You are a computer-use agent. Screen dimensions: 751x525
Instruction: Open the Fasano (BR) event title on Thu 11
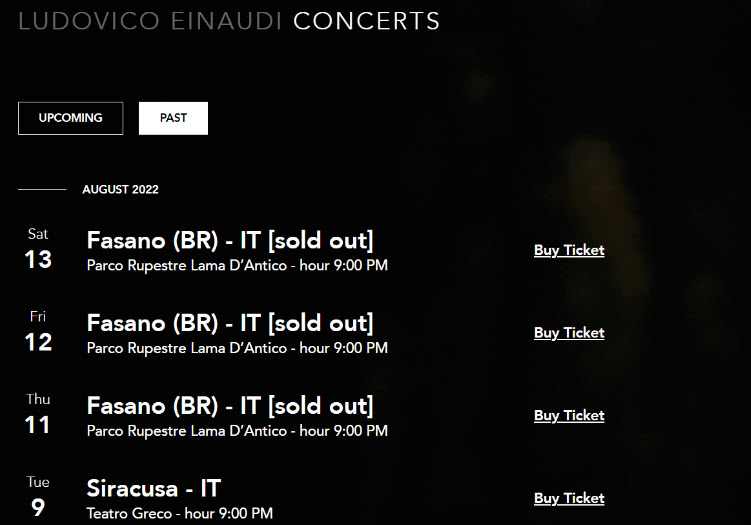pos(230,406)
